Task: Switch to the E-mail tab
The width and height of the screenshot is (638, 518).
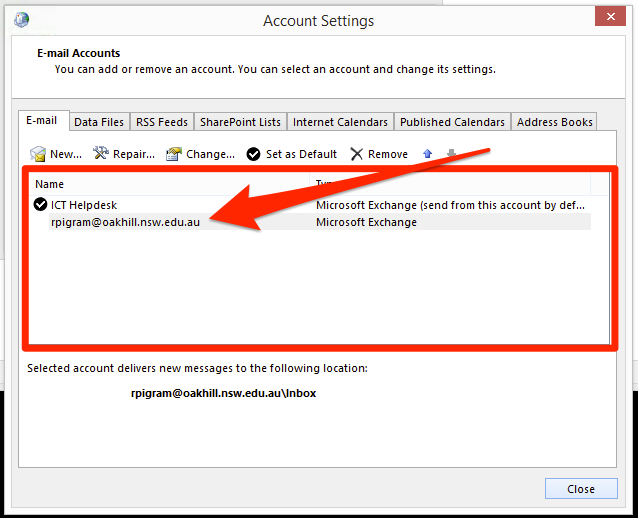Action: click(42, 120)
